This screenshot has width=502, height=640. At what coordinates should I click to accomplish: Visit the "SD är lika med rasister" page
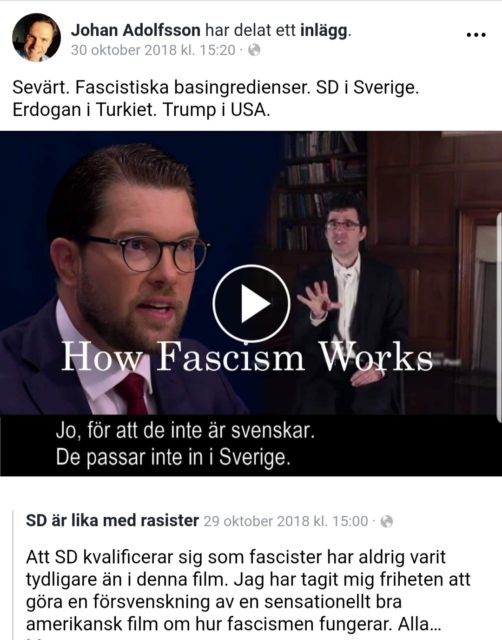tap(112, 520)
